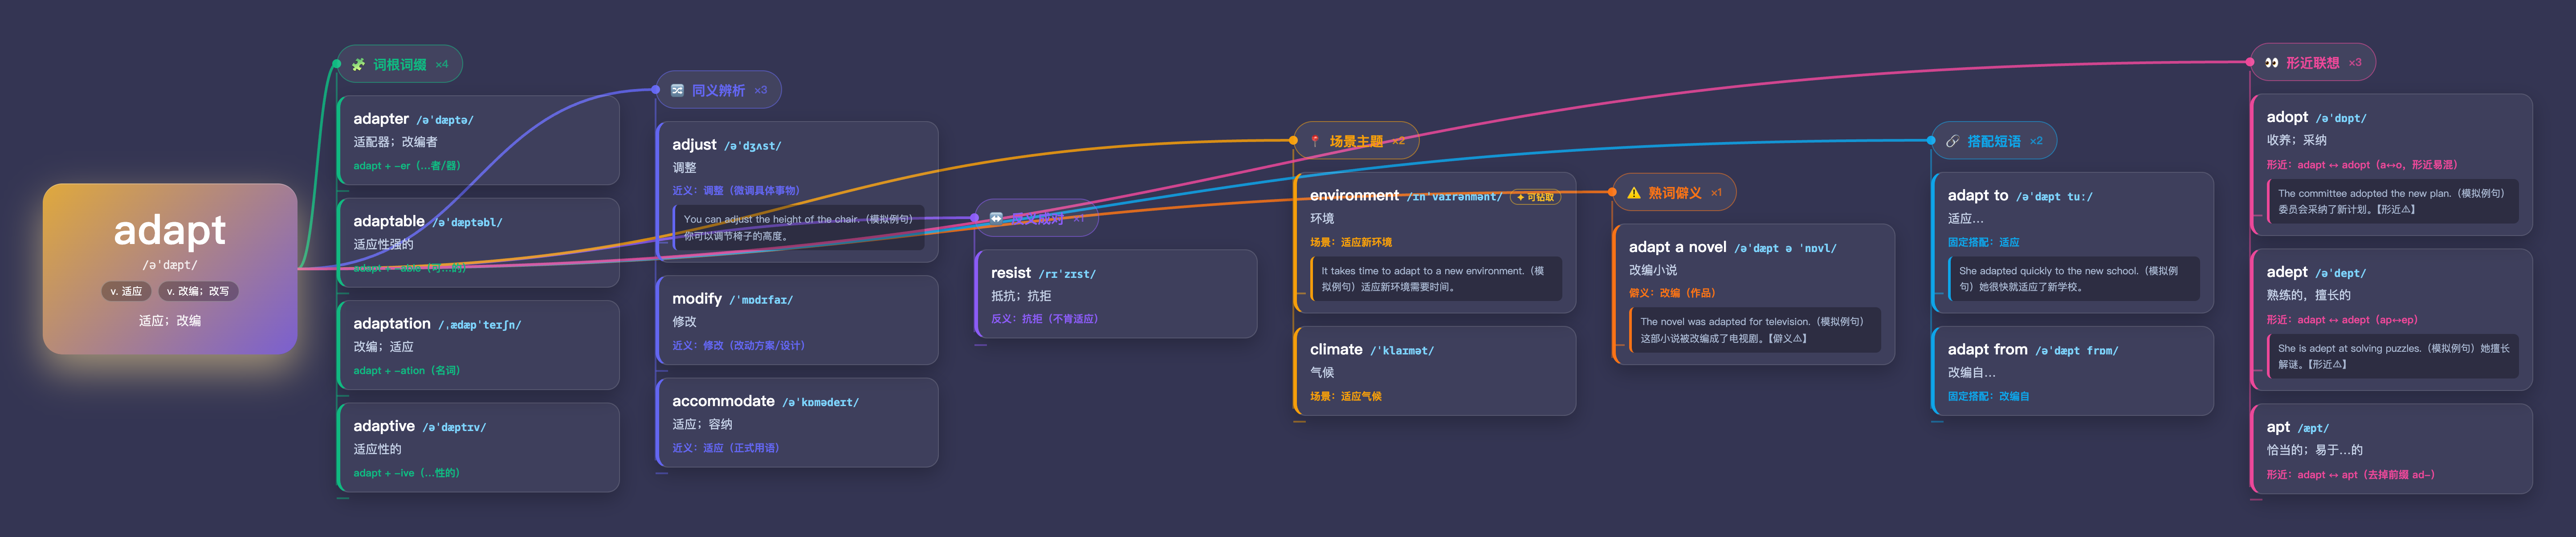Open the 'environment' scene card heading
The image size is (2576, 537).
1354,196
